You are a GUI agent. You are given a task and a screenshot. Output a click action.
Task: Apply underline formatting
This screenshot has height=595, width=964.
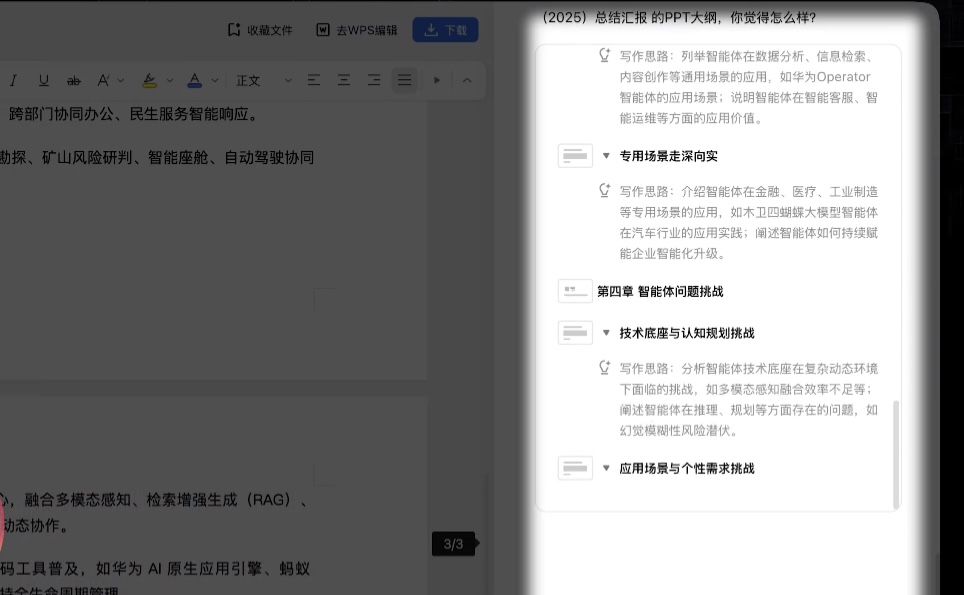pyautogui.click(x=43, y=80)
